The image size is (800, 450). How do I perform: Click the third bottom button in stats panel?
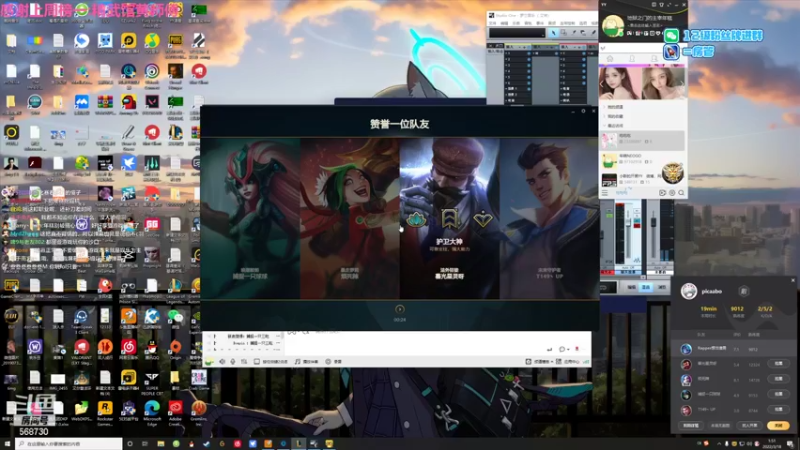(749, 425)
